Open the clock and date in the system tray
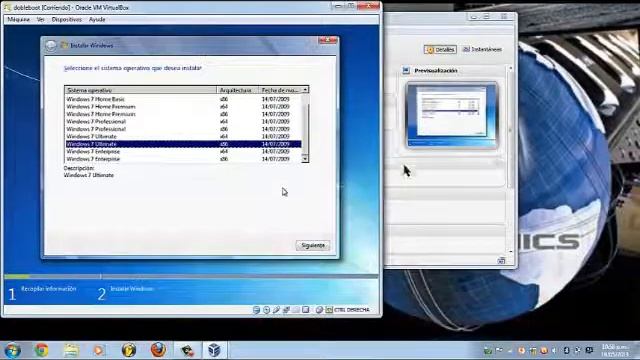Viewport: 640px width, 360px height. click(615, 350)
